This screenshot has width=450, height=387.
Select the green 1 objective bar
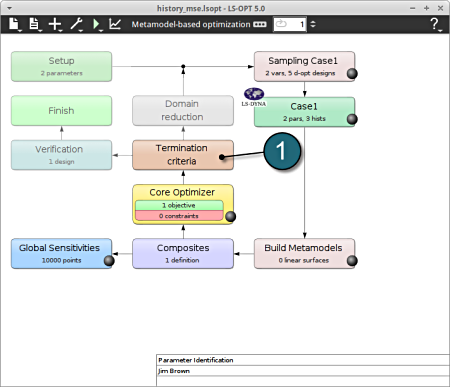click(179, 205)
